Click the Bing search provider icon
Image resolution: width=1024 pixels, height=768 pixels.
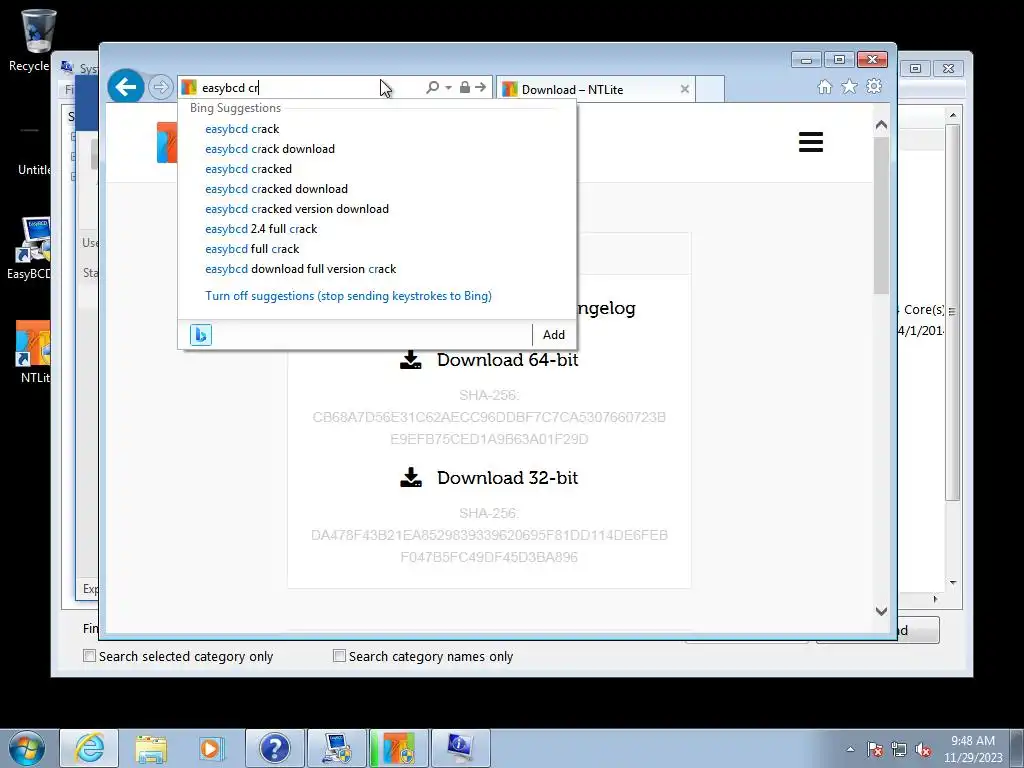pyautogui.click(x=200, y=334)
